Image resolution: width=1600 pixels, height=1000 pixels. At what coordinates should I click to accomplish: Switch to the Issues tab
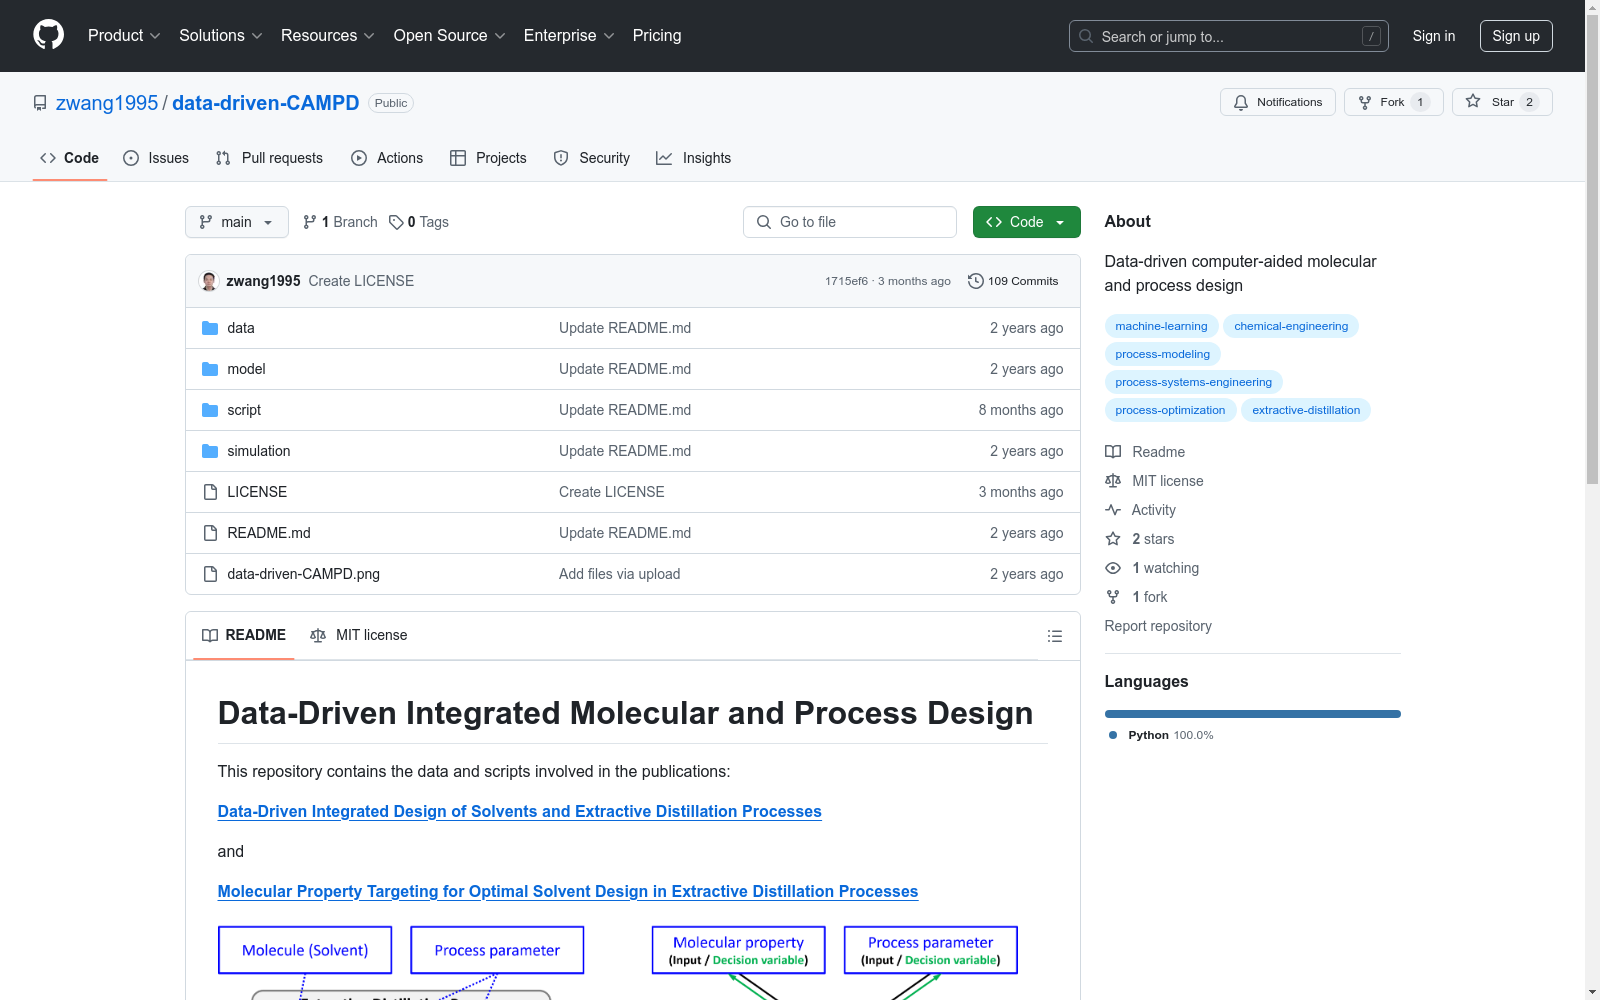(x=156, y=158)
